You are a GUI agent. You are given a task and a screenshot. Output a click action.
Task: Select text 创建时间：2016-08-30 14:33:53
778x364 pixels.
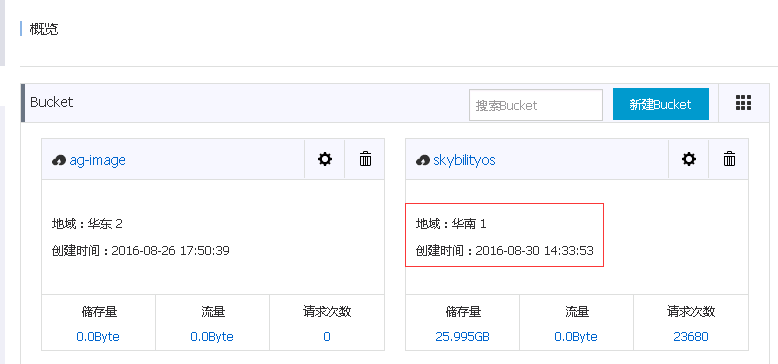point(505,250)
